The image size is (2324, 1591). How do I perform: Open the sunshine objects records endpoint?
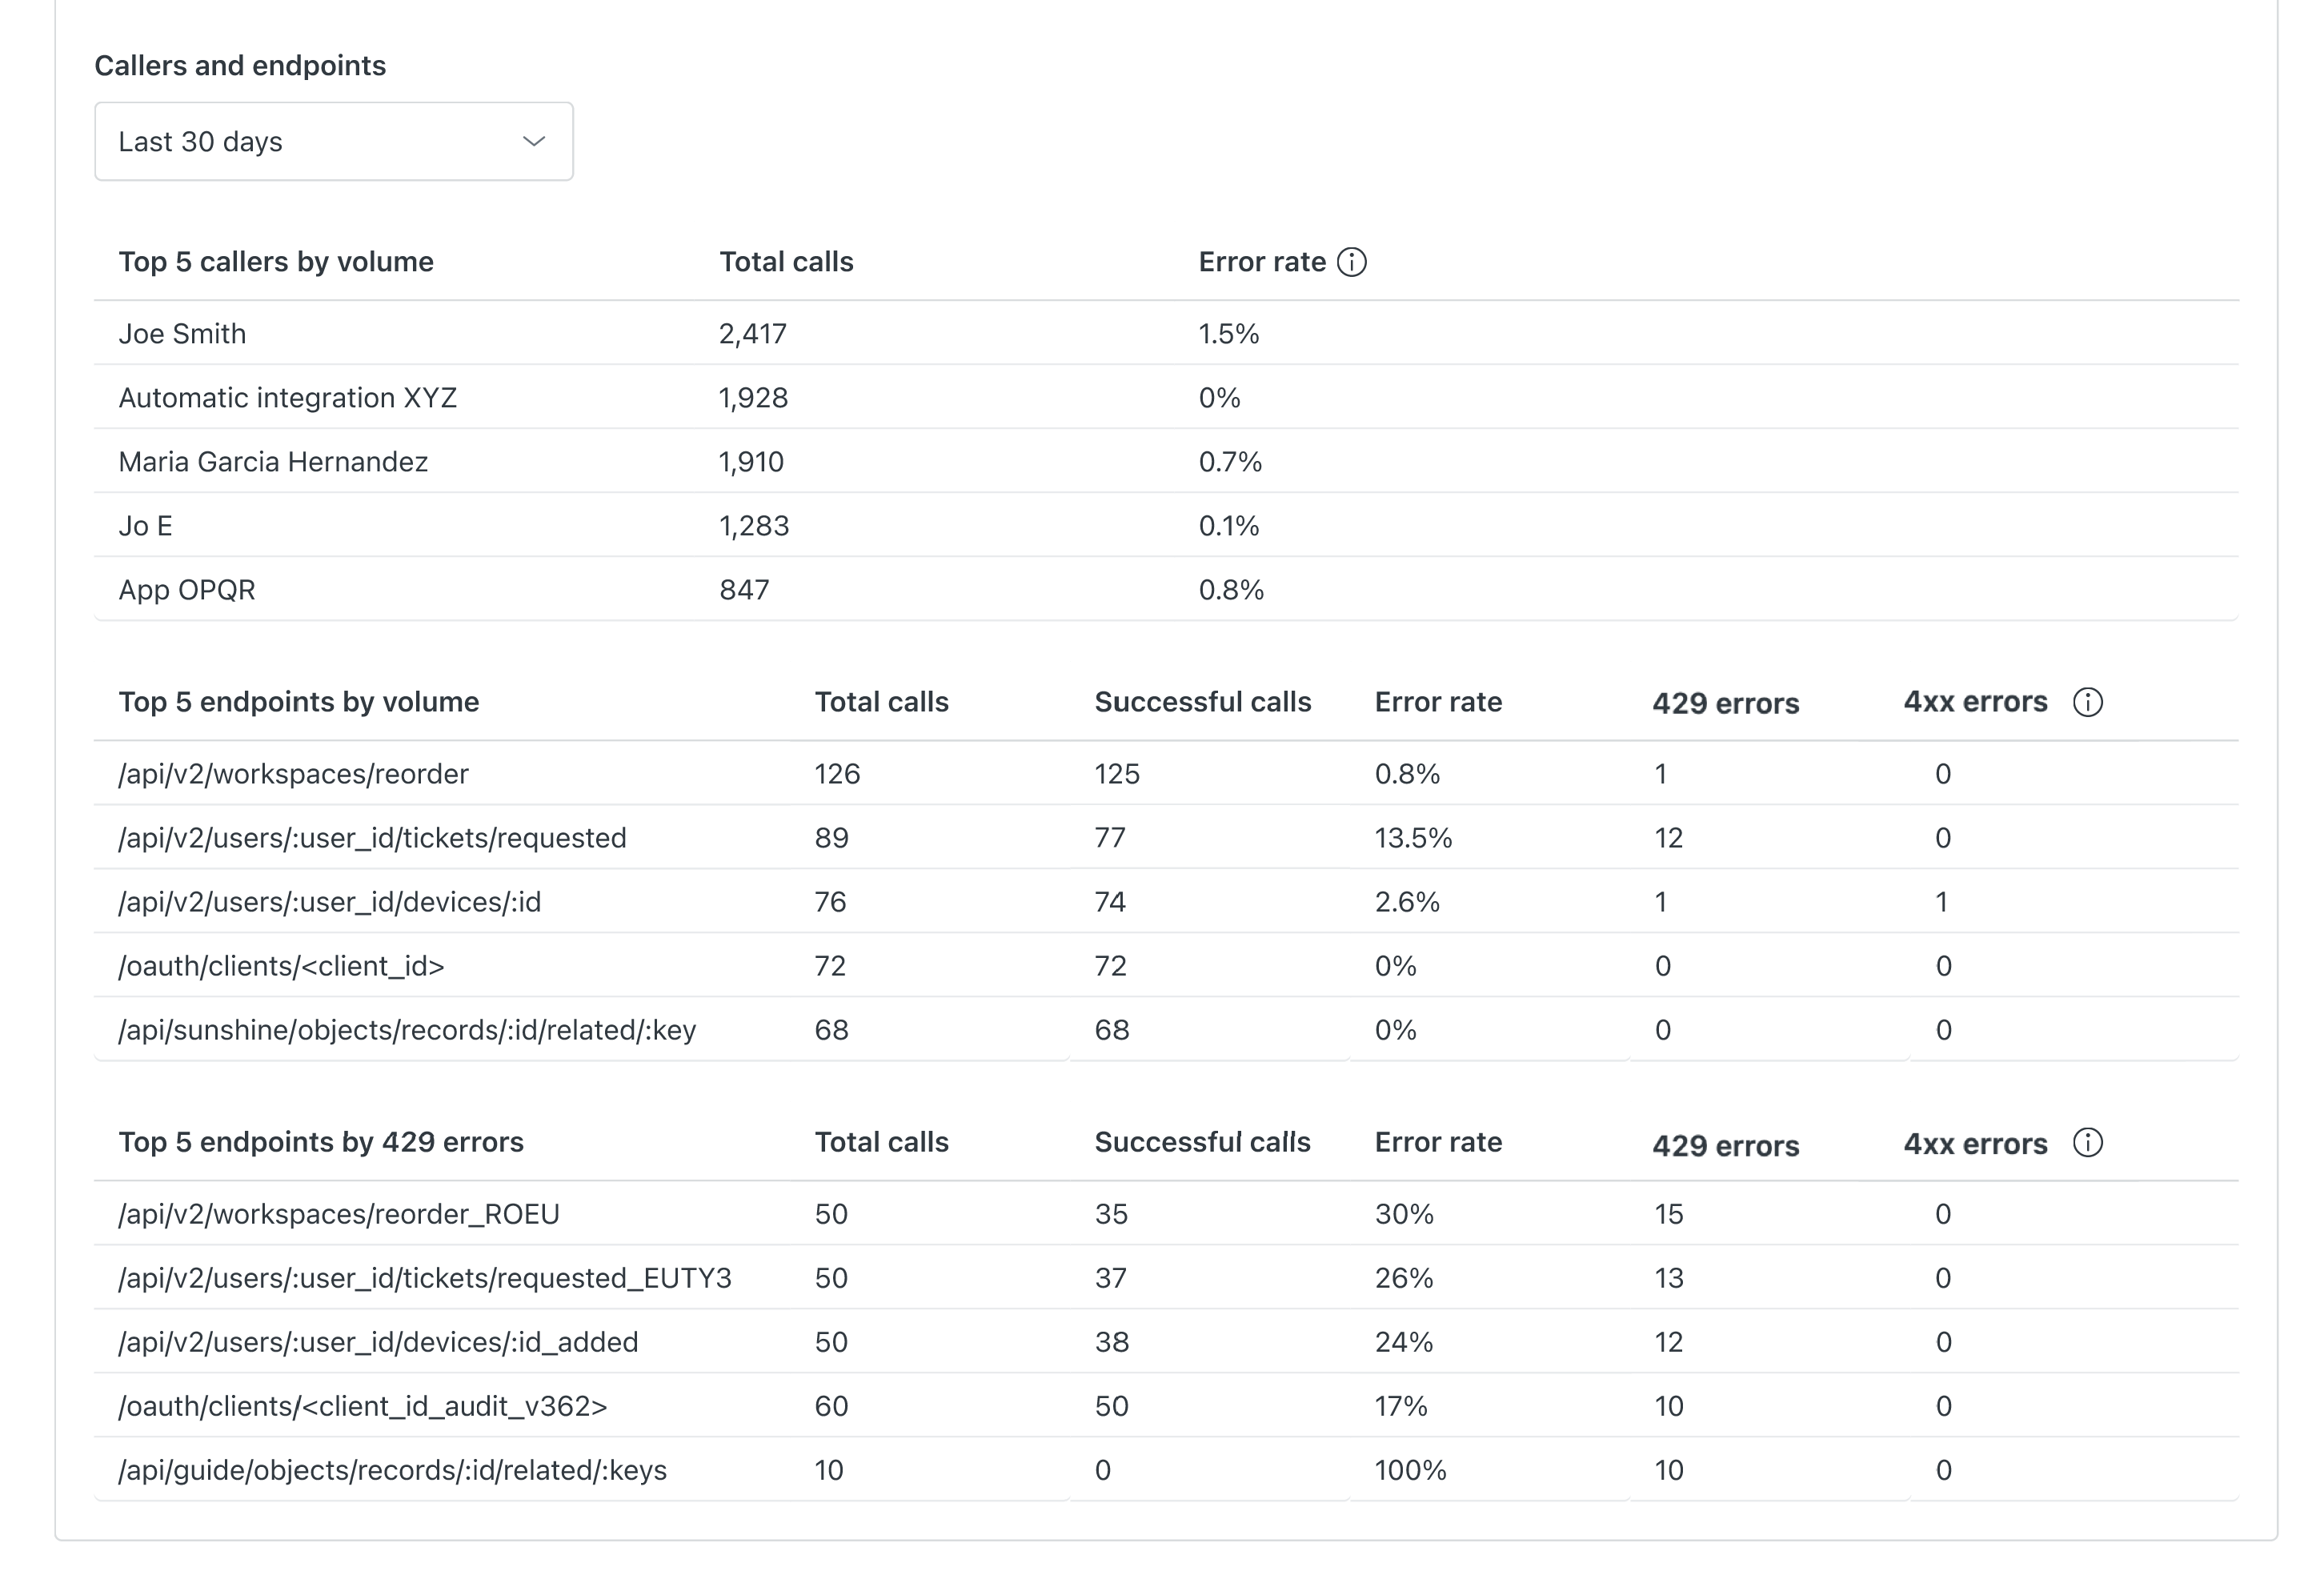(407, 1030)
